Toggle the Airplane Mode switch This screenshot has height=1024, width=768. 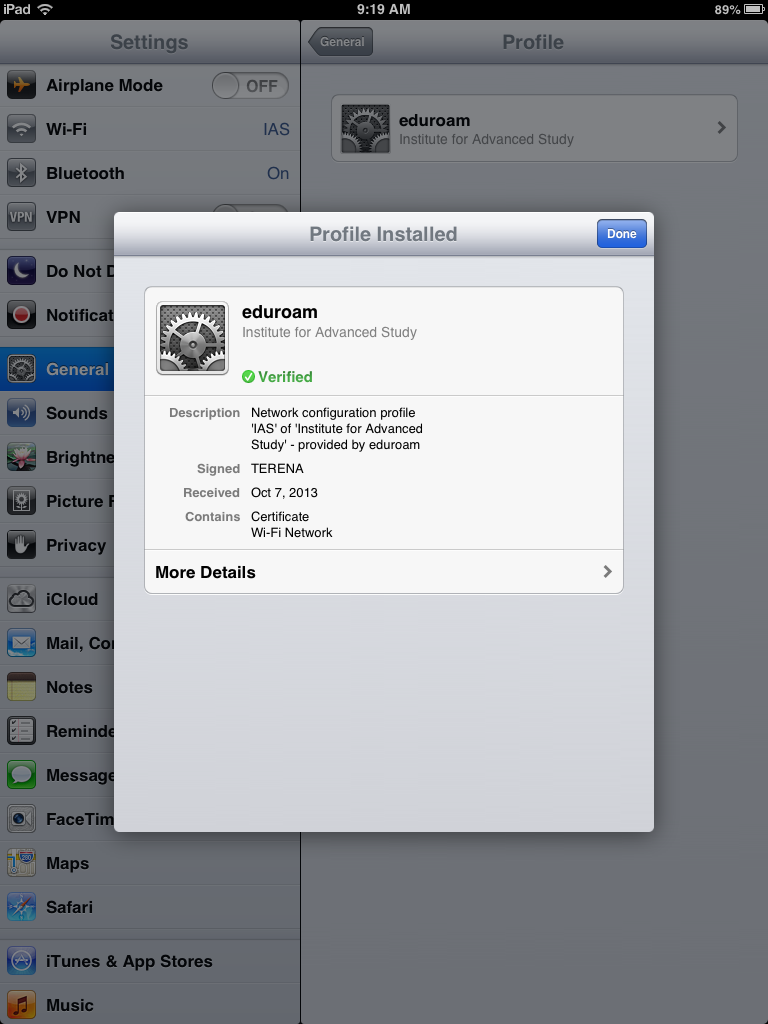250,86
